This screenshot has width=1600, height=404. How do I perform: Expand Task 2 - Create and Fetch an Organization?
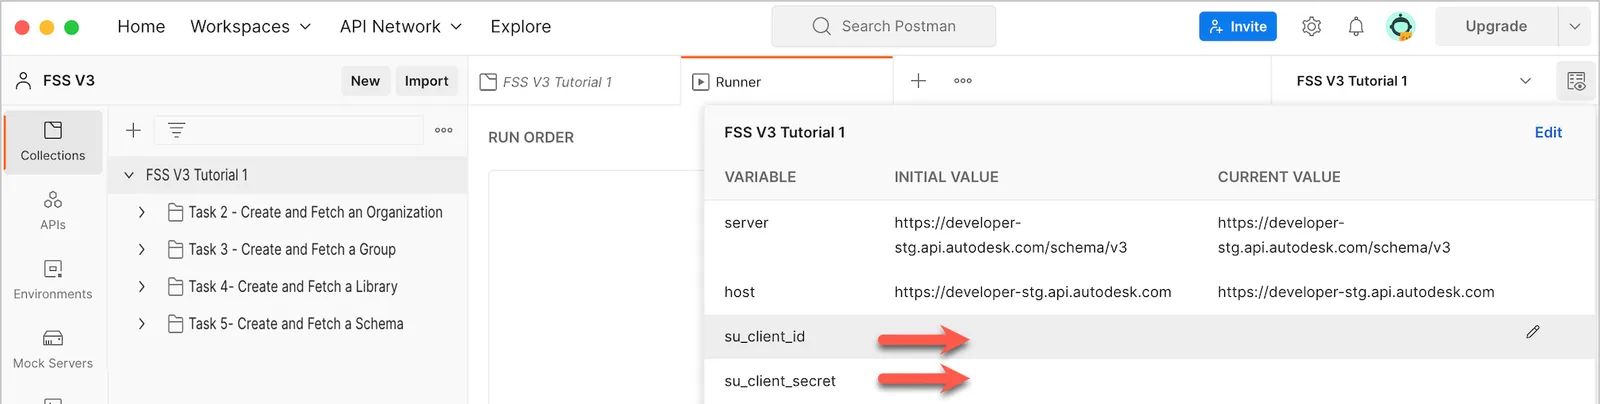[x=142, y=212]
